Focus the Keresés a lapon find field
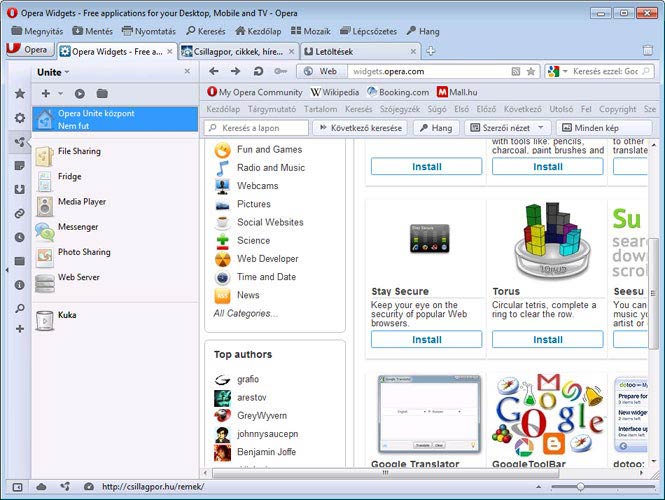665x500 pixels. coord(256,128)
